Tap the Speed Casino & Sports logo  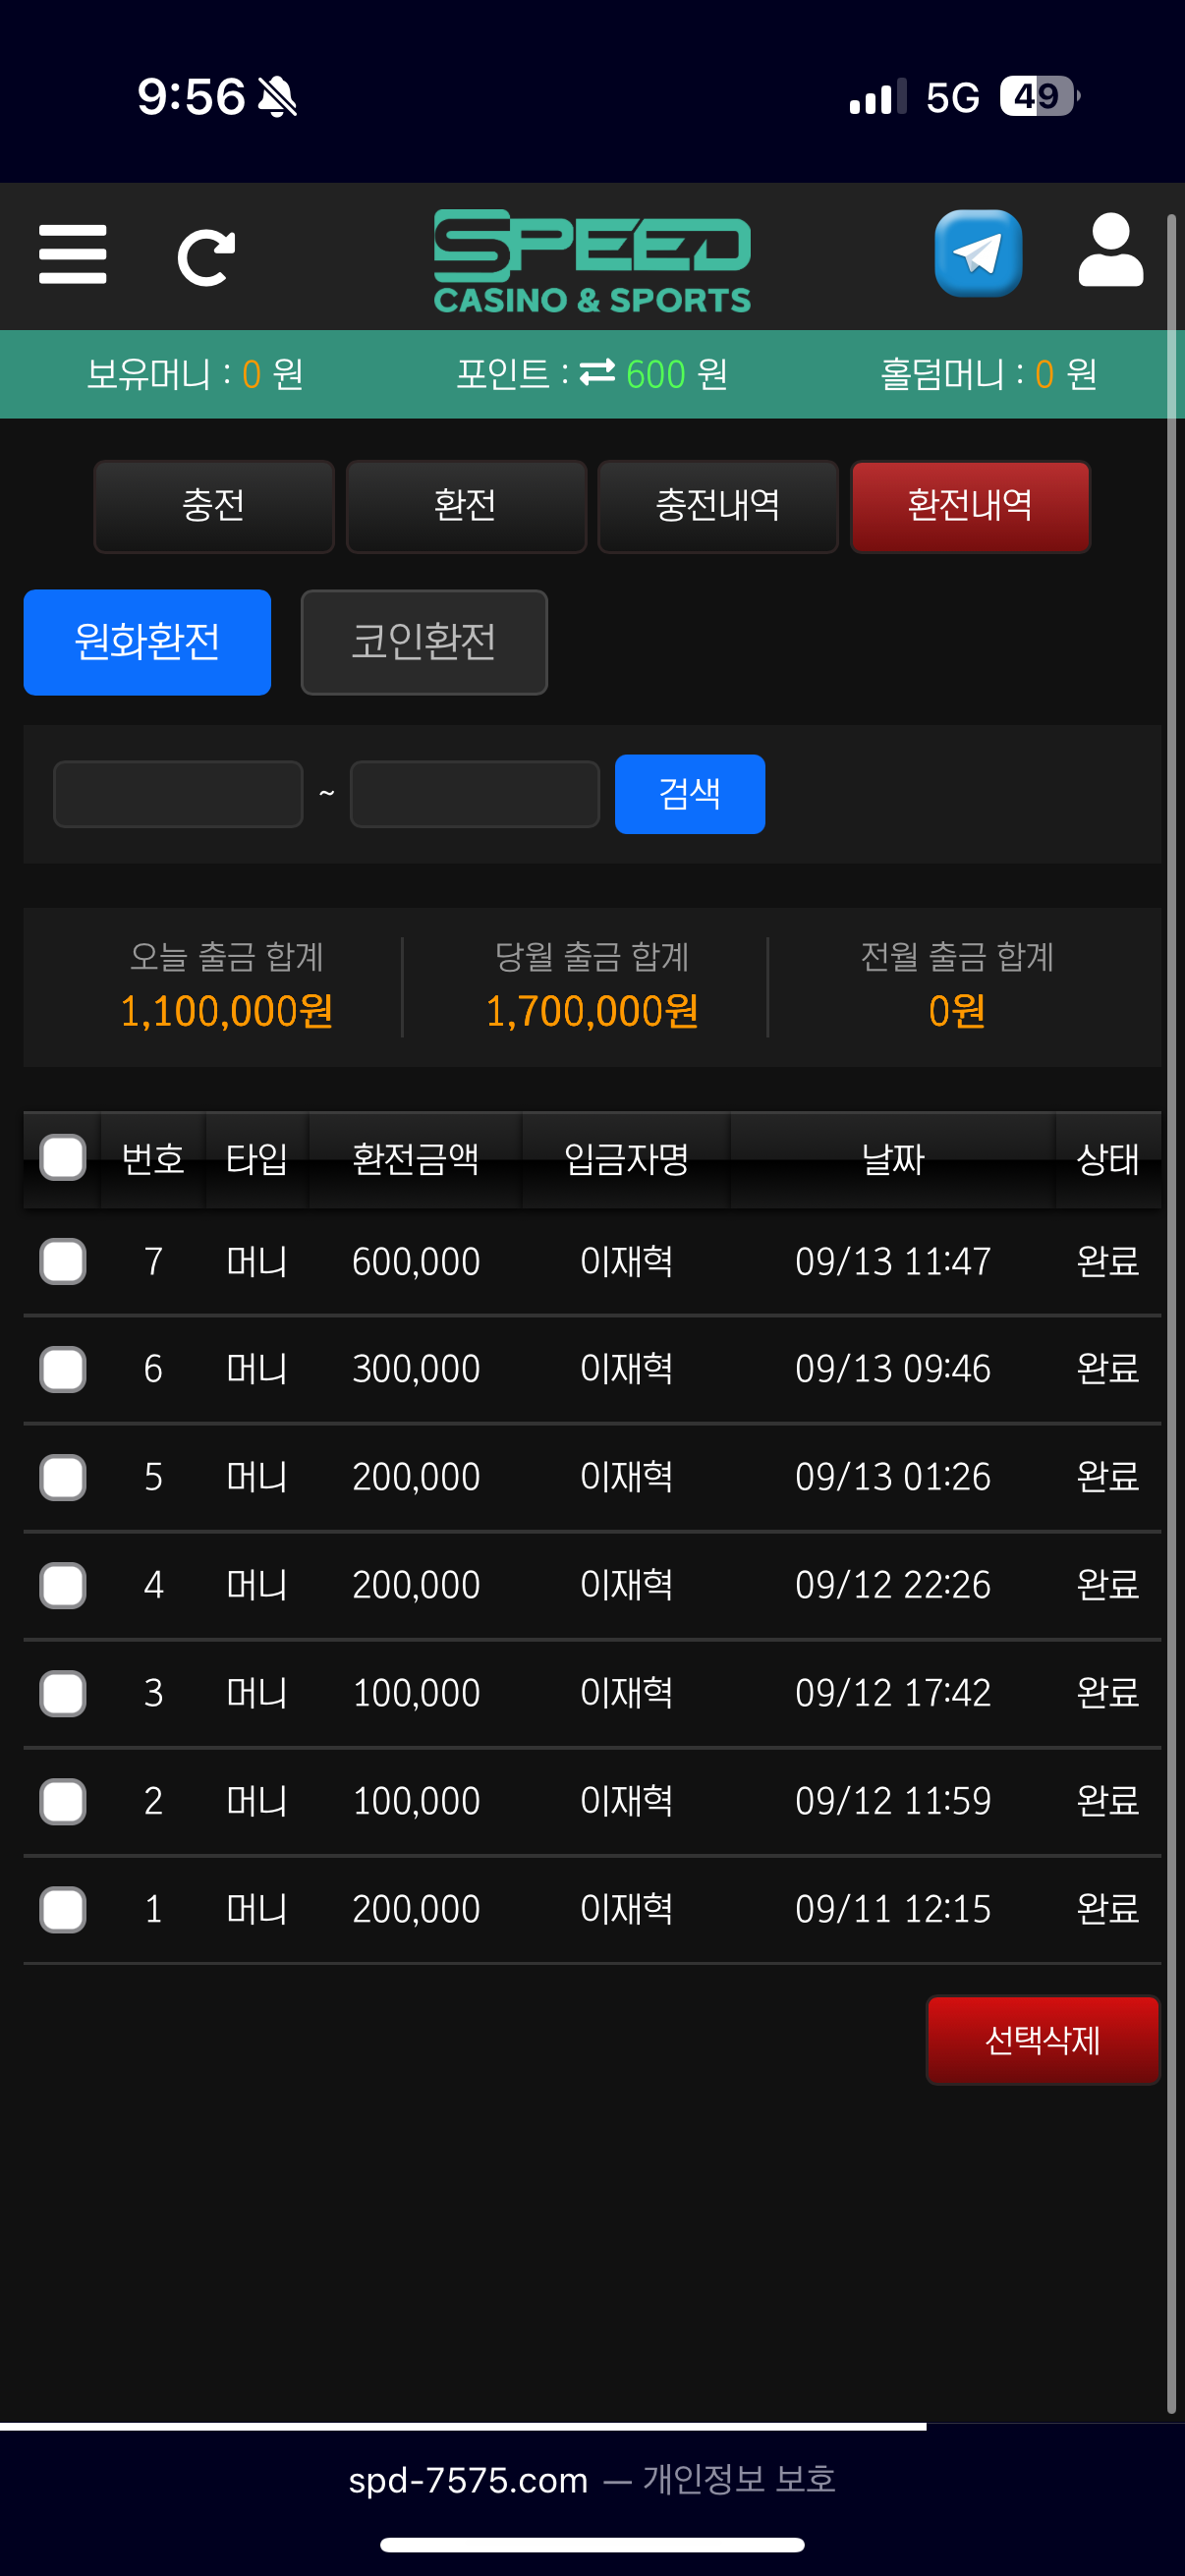coord(592,260)
